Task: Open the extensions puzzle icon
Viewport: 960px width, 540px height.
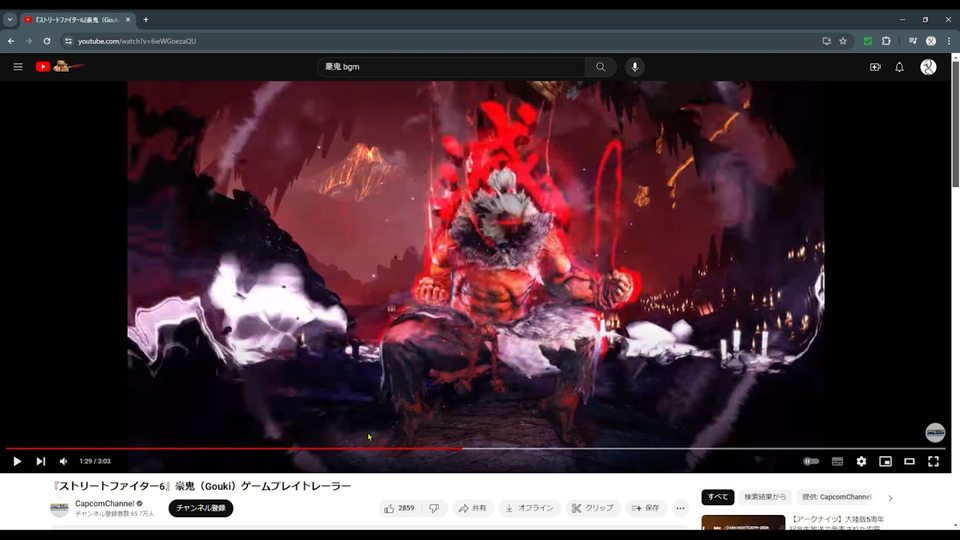Action: point(886,41)
